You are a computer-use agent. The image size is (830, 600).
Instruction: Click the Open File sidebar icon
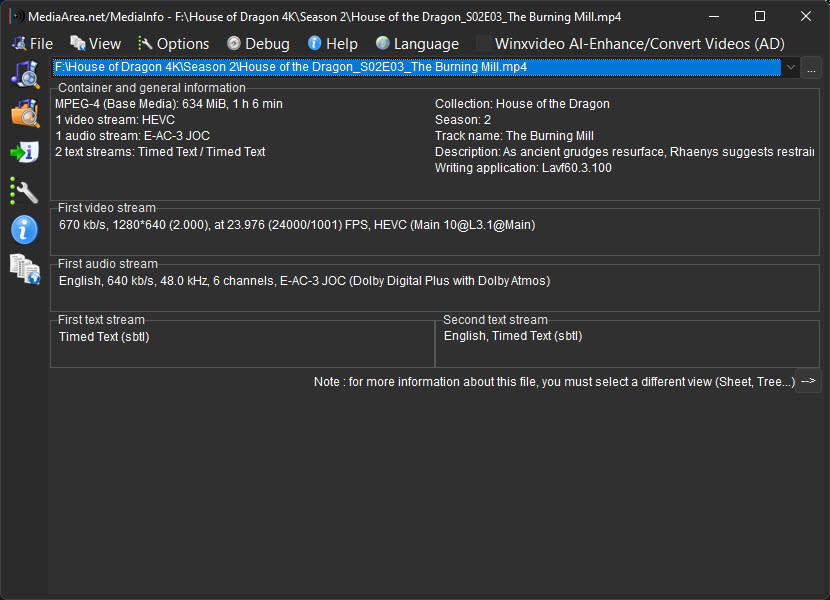25,74
